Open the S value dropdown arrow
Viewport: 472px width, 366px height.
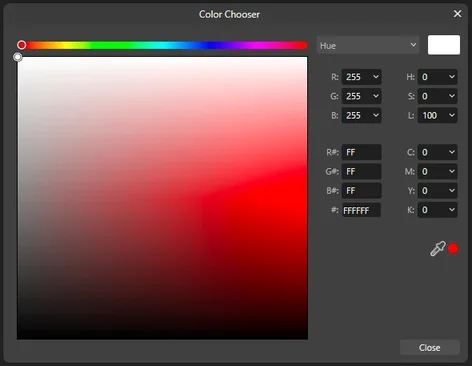452,96
